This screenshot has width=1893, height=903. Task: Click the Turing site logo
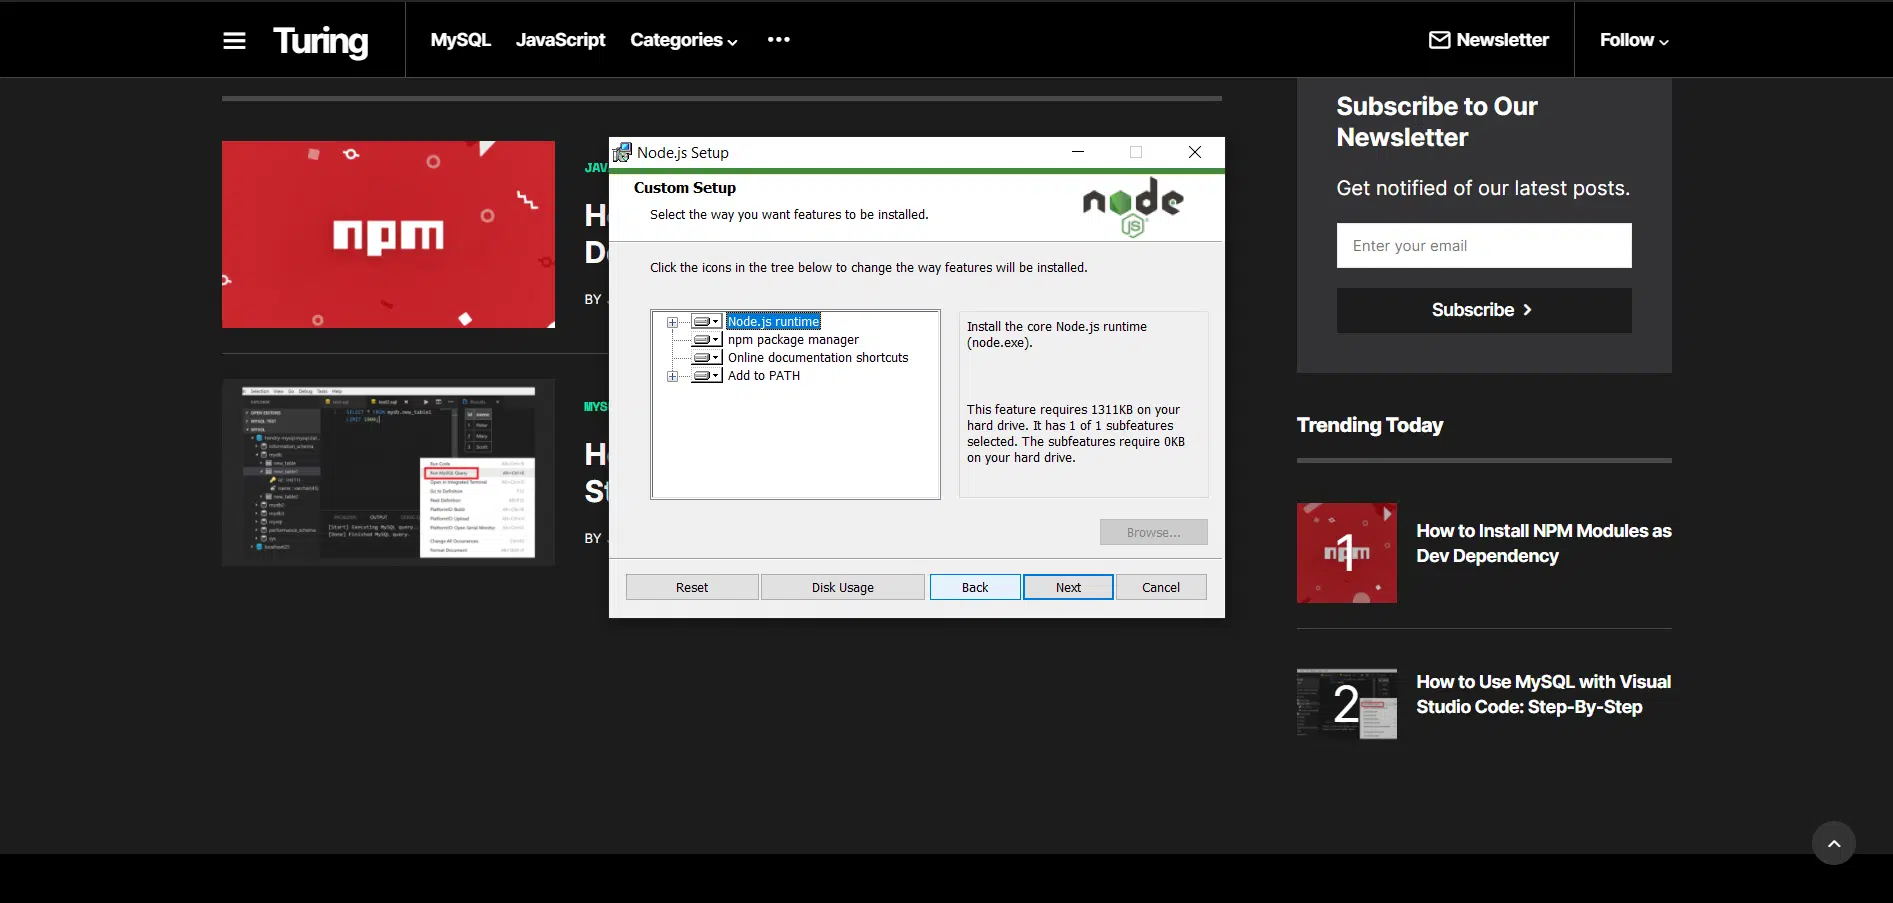pyautogui.click(x=320, y=41)
